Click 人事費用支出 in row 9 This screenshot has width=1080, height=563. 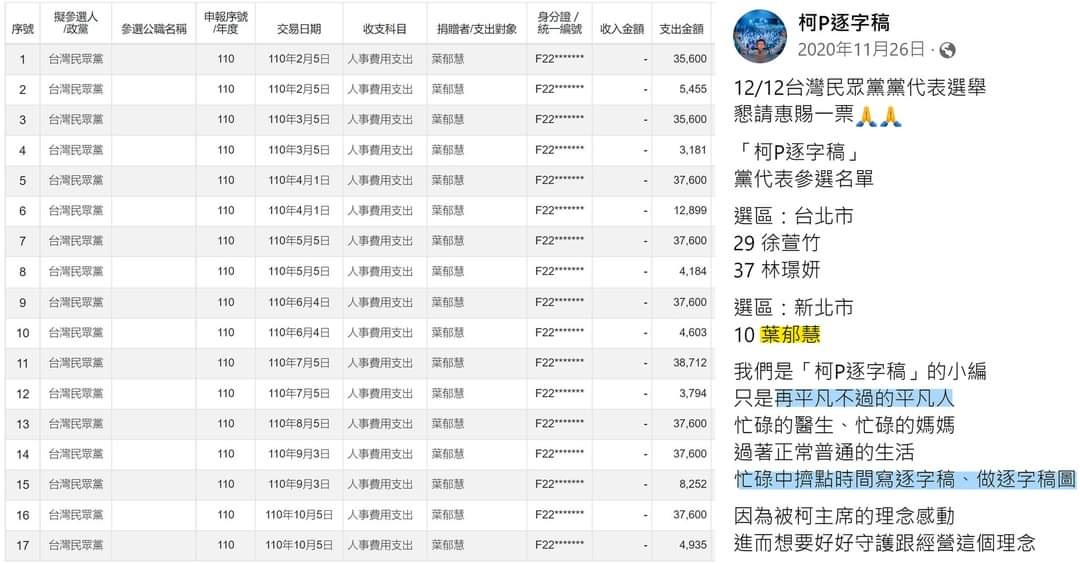coord(380,302)
